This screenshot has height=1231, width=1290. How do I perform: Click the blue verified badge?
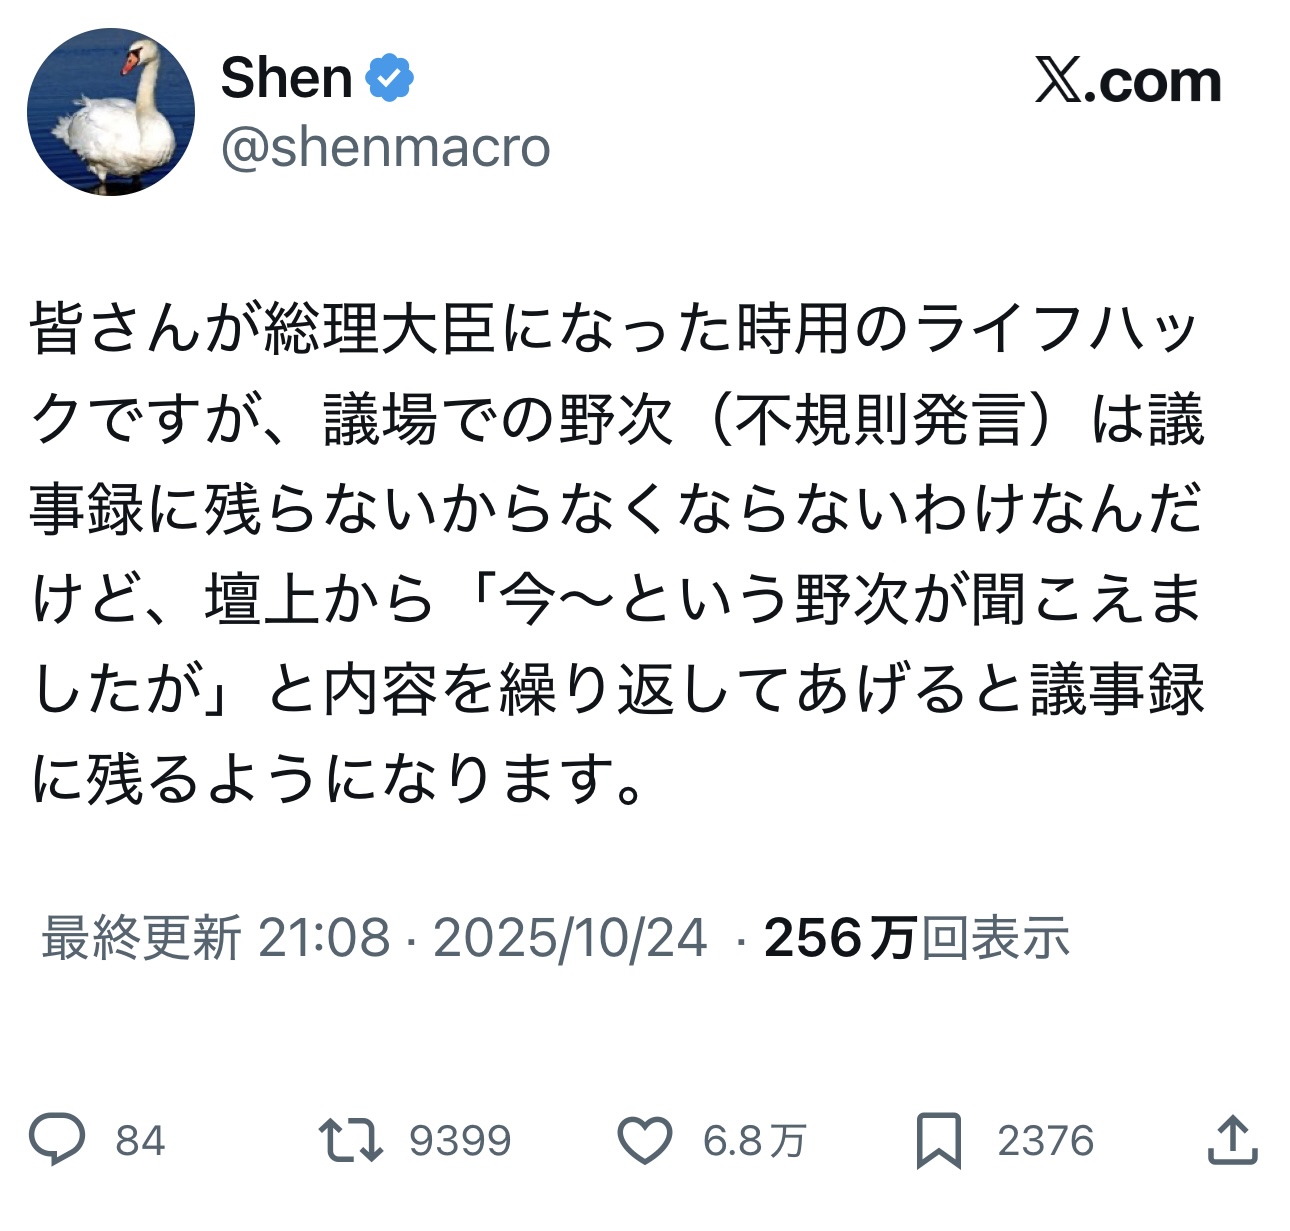point(390,78)
